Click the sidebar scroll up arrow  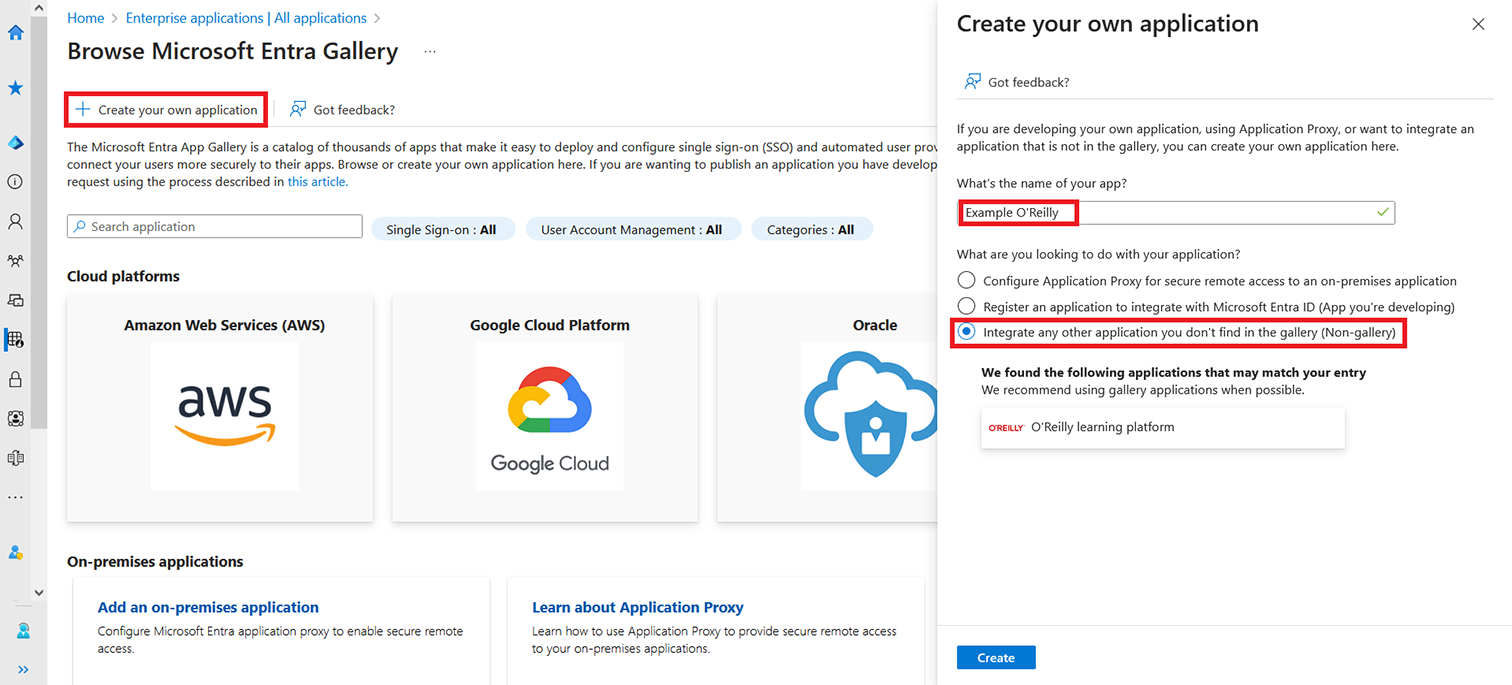39,8
